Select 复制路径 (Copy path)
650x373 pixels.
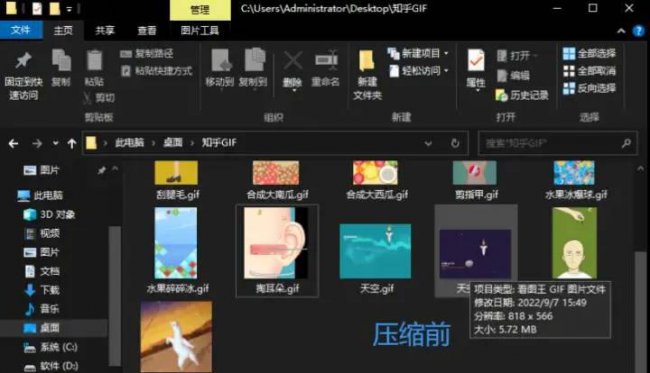(x=147, y=53)
